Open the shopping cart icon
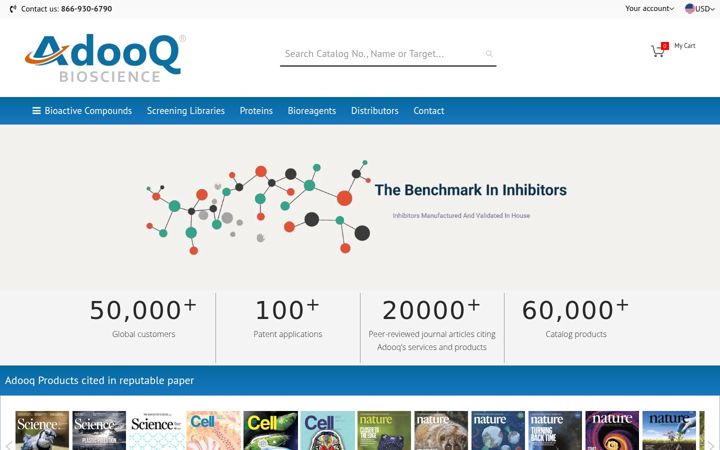This screenshot has width=720, height=450. (658, 51)
